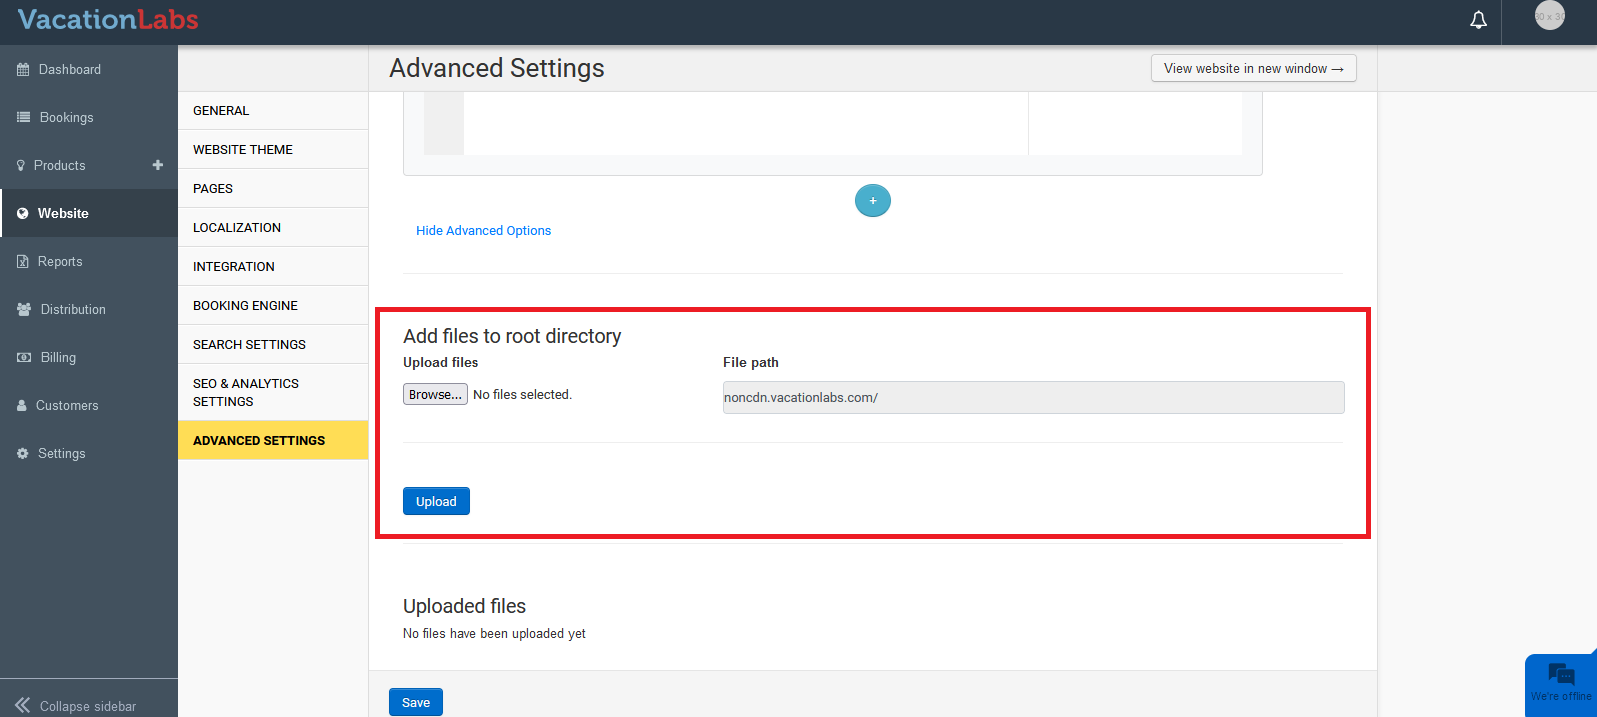View website in new window
Image resolution: width=1597 pixels, height=717 pixels.
[x=1253, y=68]
